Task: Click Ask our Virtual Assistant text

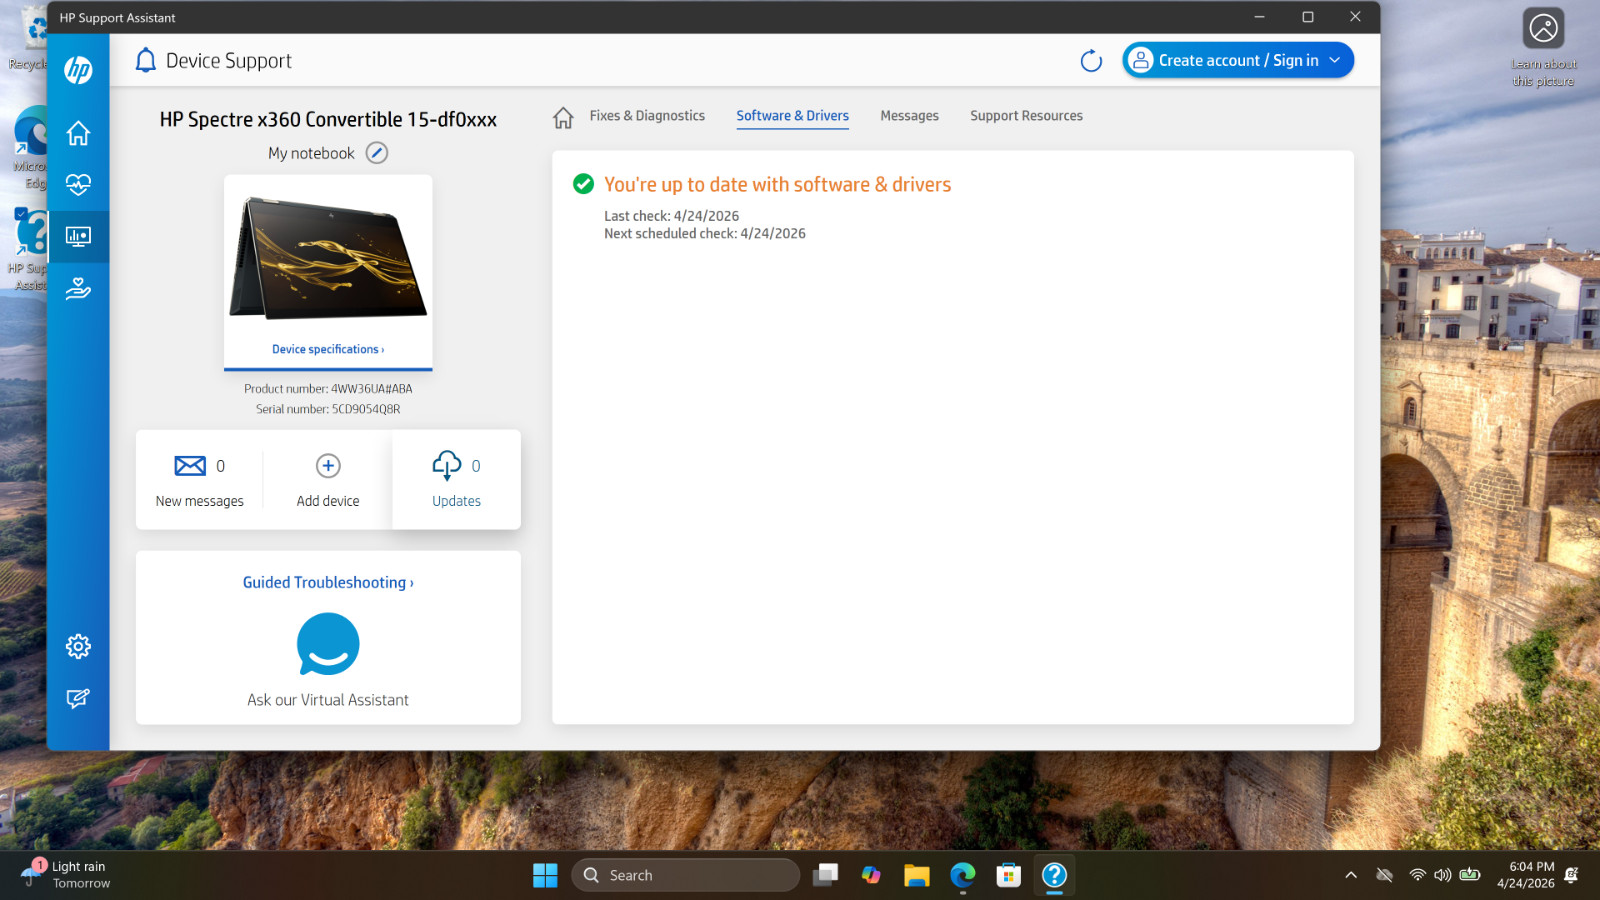Action: click(328, 700)
